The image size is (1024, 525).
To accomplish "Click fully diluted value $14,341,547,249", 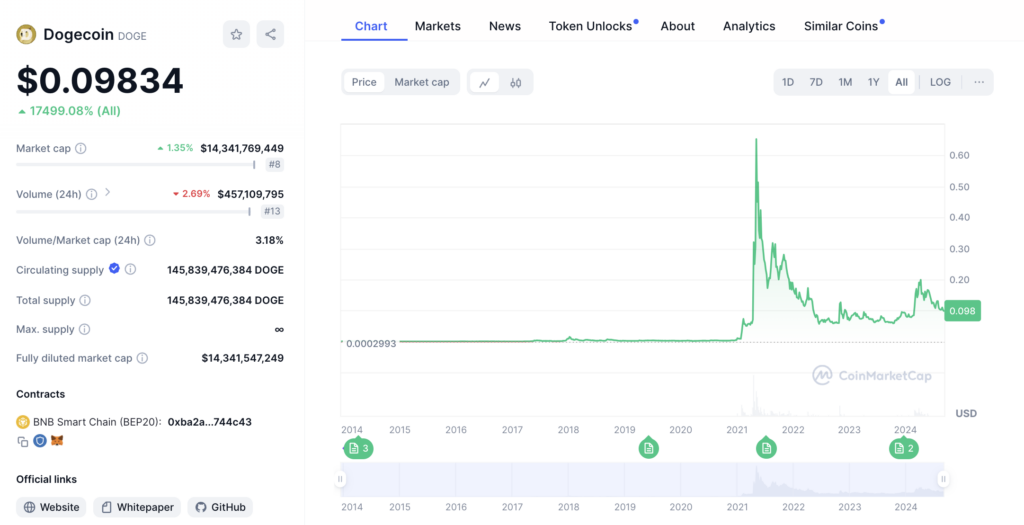I will [x=242, y=358].
